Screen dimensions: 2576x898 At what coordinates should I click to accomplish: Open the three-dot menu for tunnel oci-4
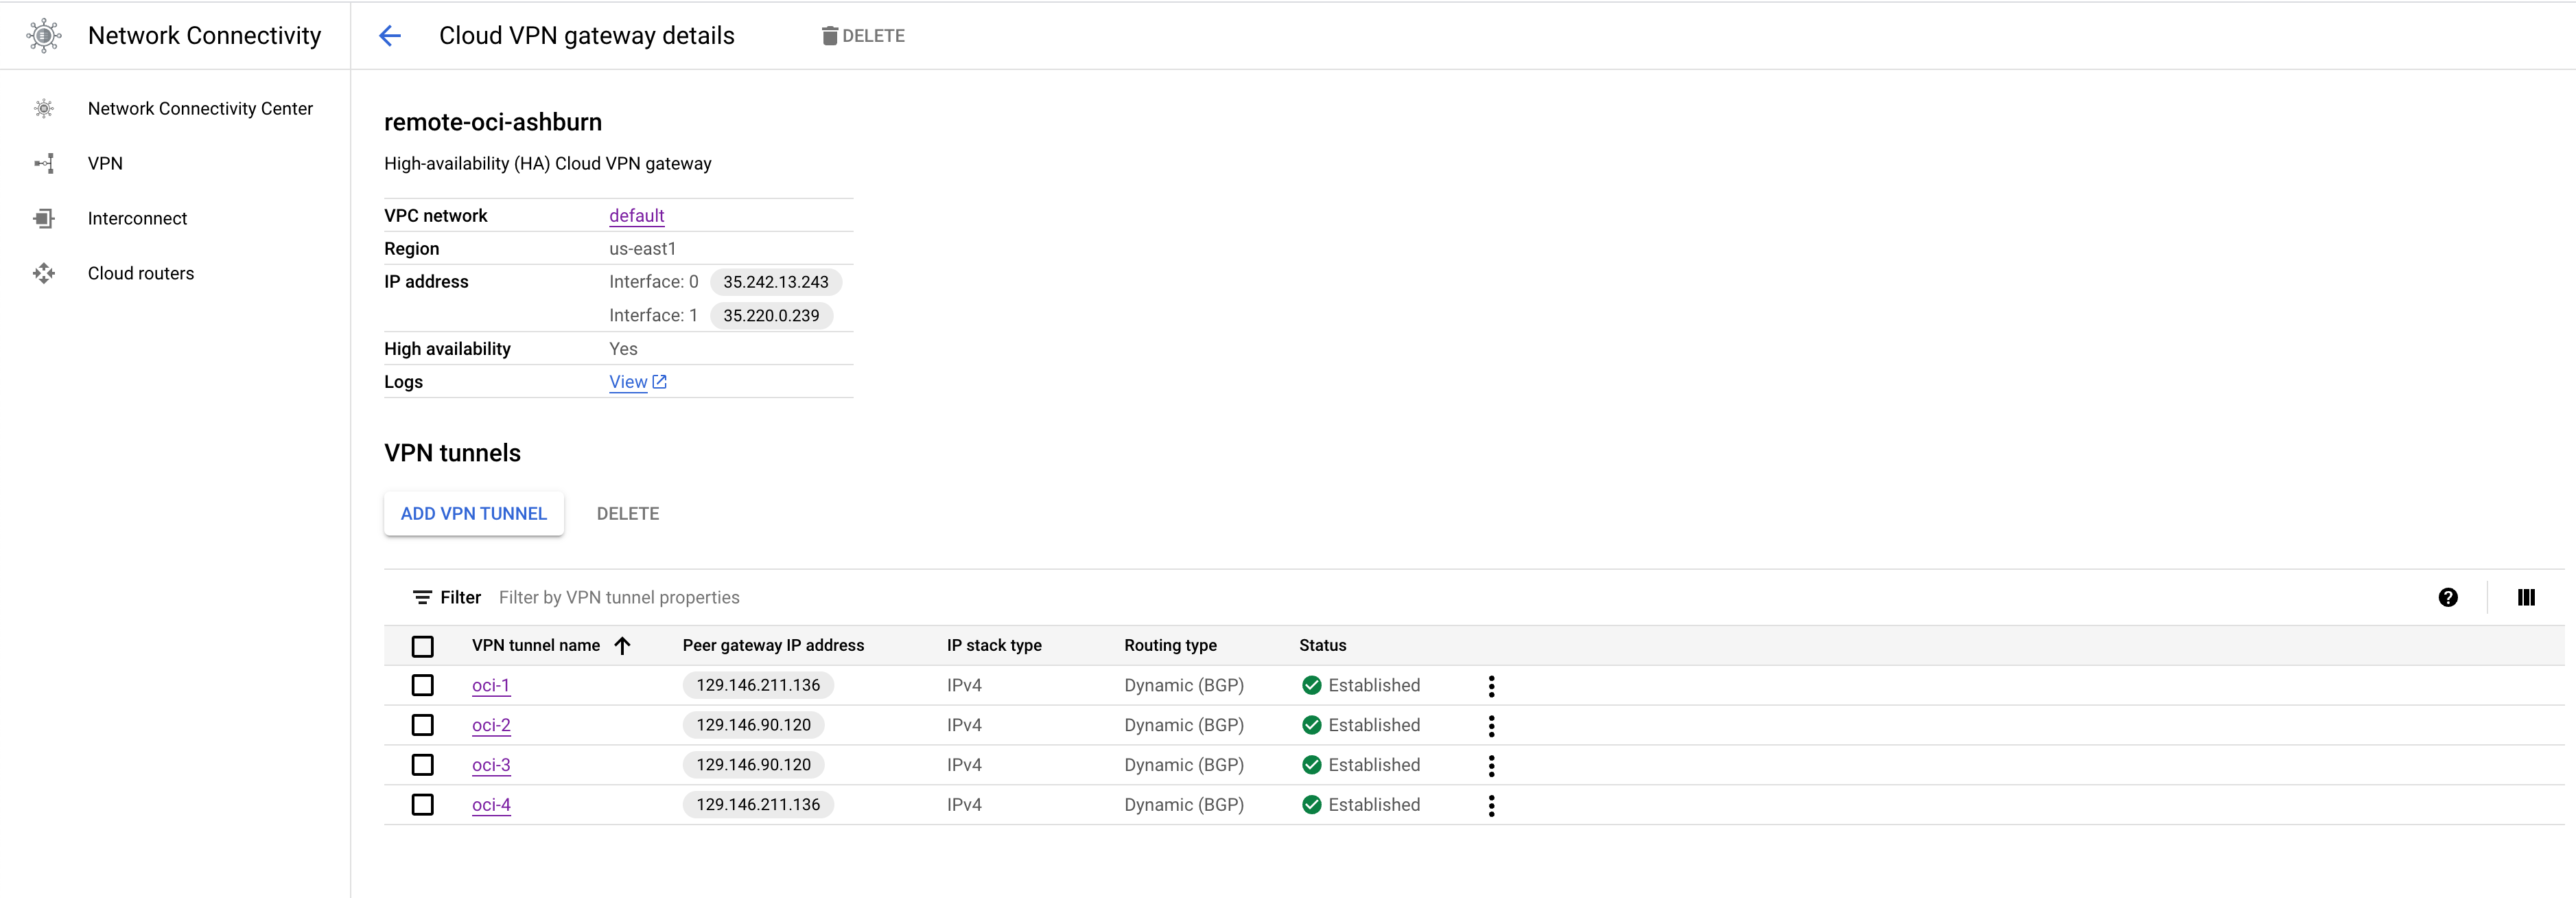click(1491, 806)
